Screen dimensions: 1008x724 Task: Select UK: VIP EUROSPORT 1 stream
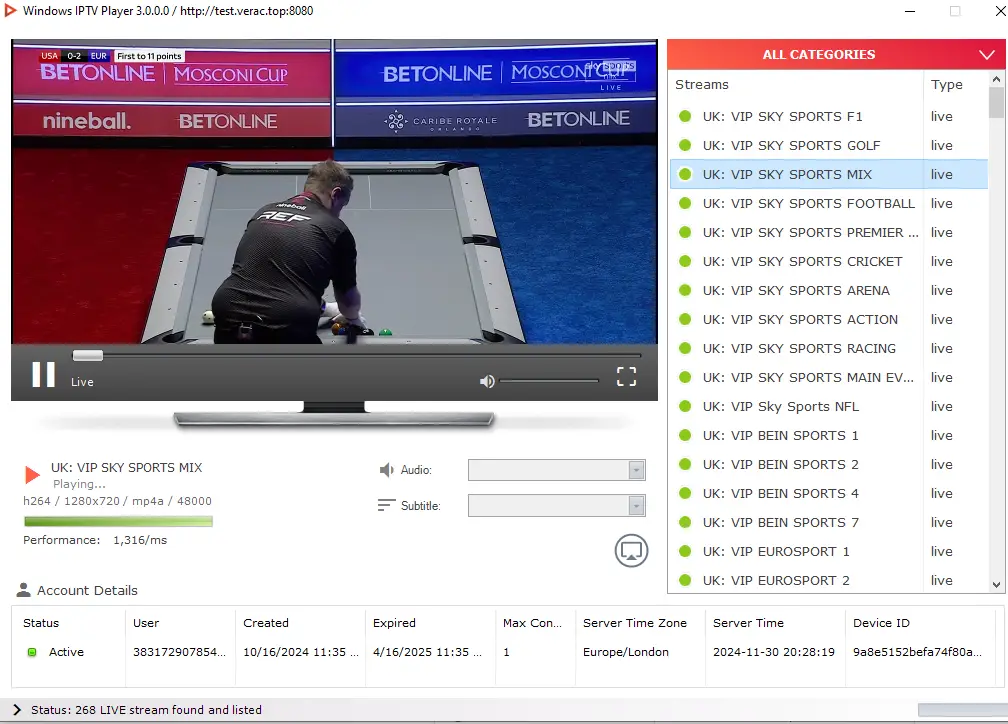(829, 551)
